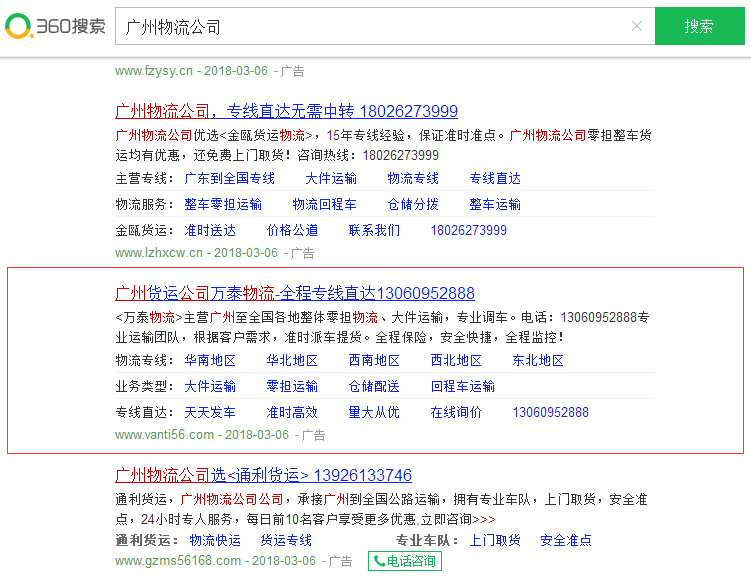Open the 回程车运输 link
751x580 pixels.
(x=462, y=386)
